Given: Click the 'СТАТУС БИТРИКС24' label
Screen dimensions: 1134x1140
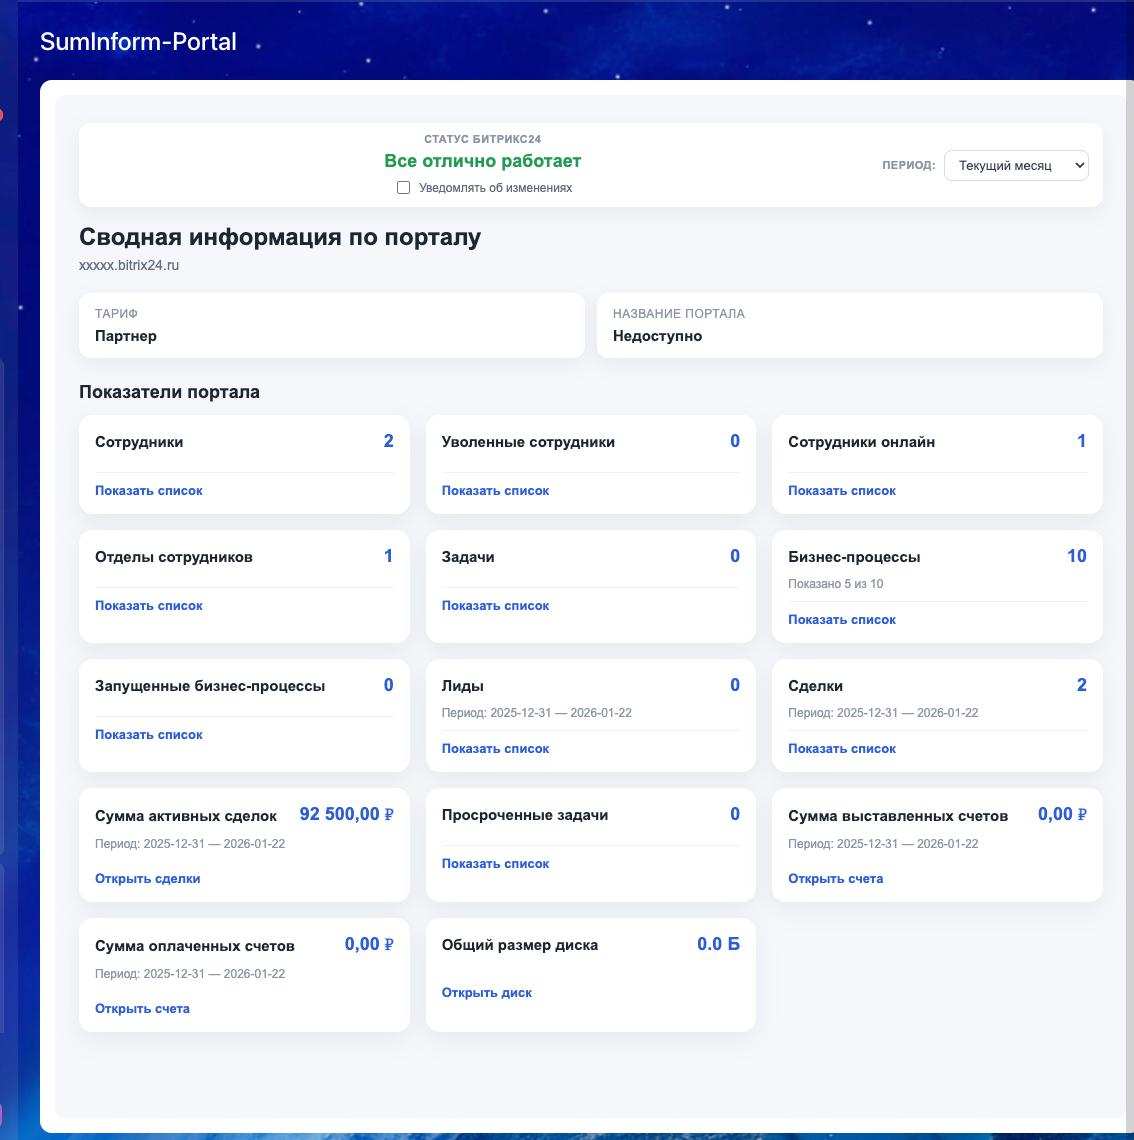Looking at the screenshot, I should pyautogui.click(x=483, y=139).
